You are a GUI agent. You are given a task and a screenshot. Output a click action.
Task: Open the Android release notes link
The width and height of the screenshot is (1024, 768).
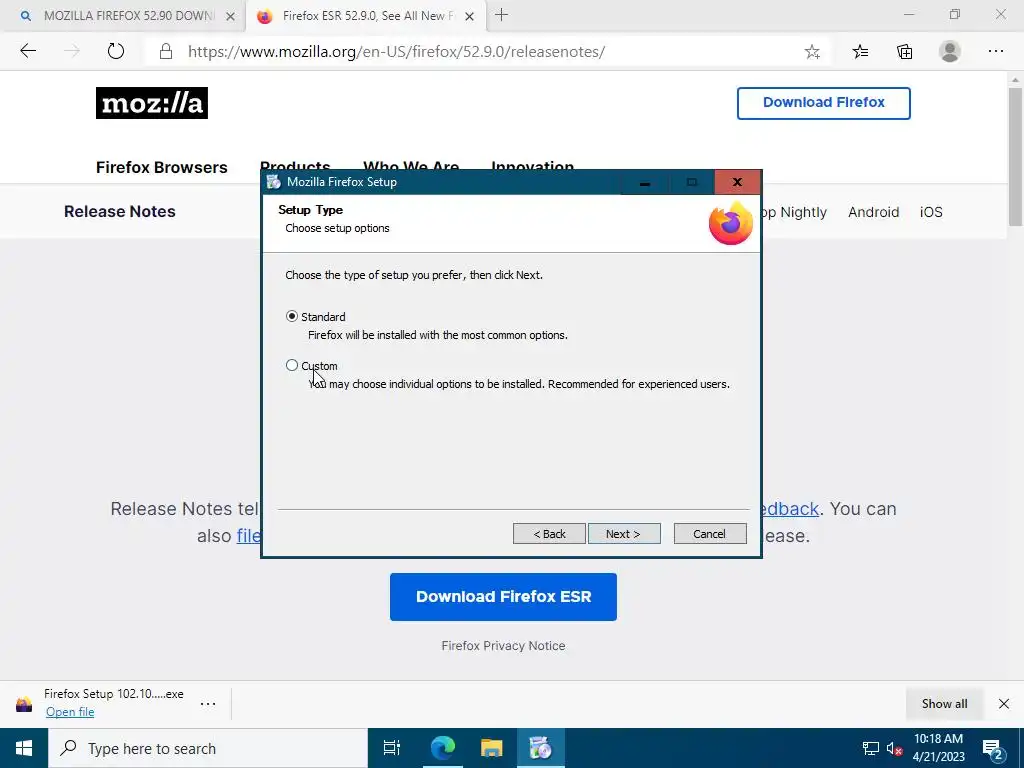pos(873,212)
